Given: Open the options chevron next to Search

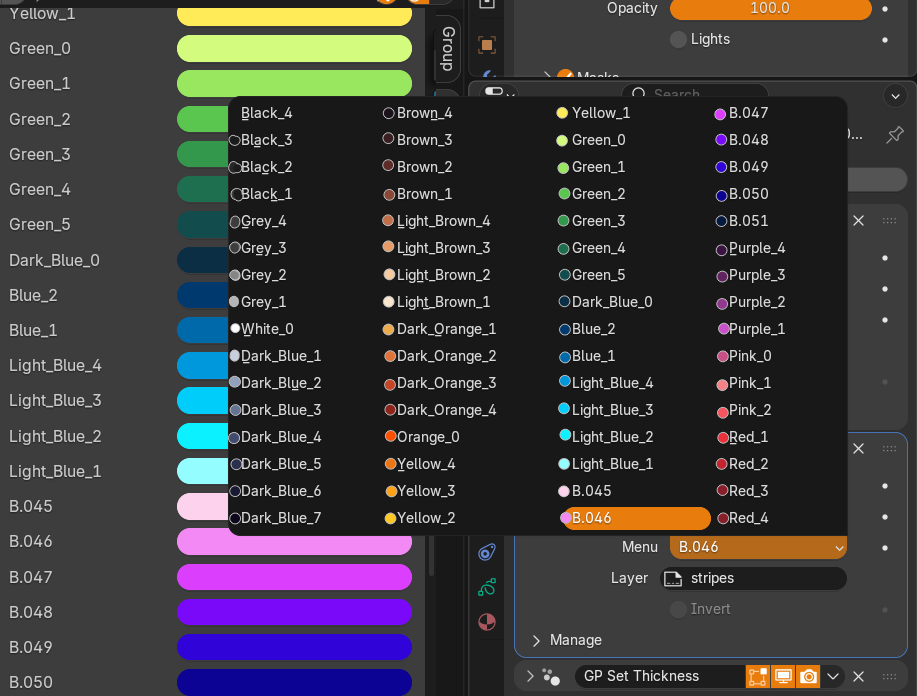Looking at the screenshot, I should [x=895, y=96].
